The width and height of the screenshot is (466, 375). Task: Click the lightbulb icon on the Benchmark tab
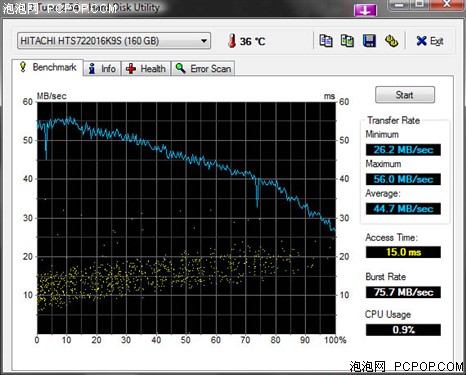point(23,67)
